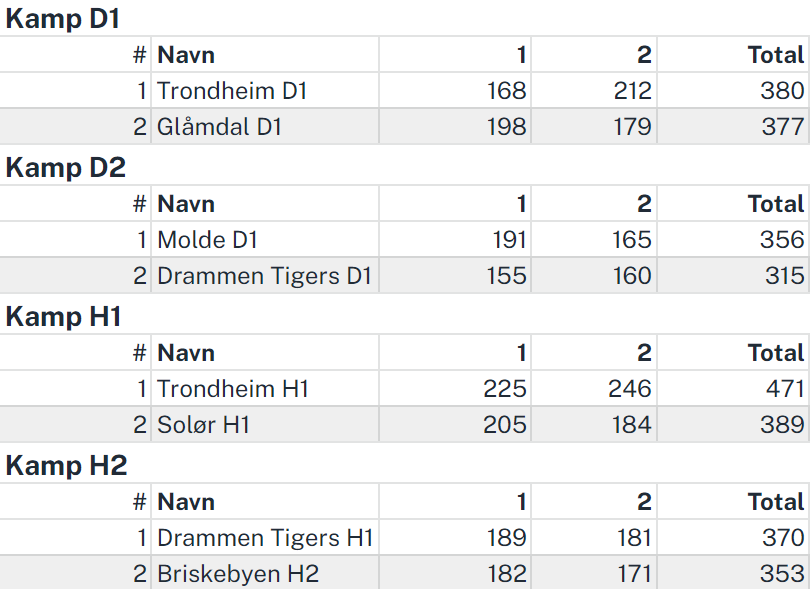Click Molde D1 team name

(x=207, y=240)
